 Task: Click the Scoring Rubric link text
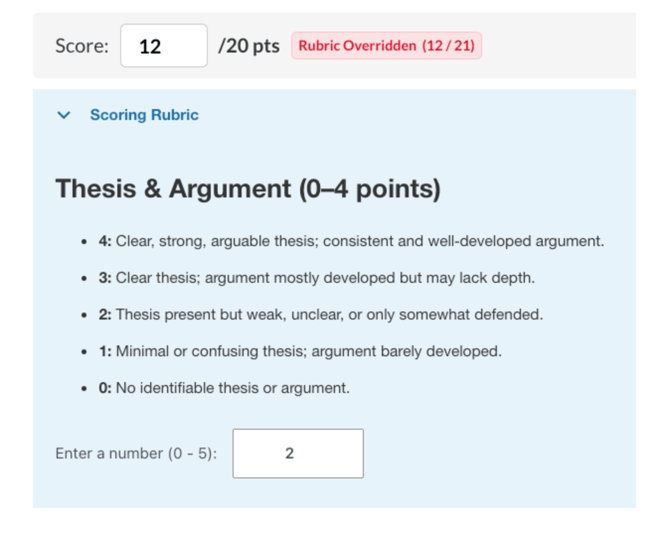tap(144, 115)
